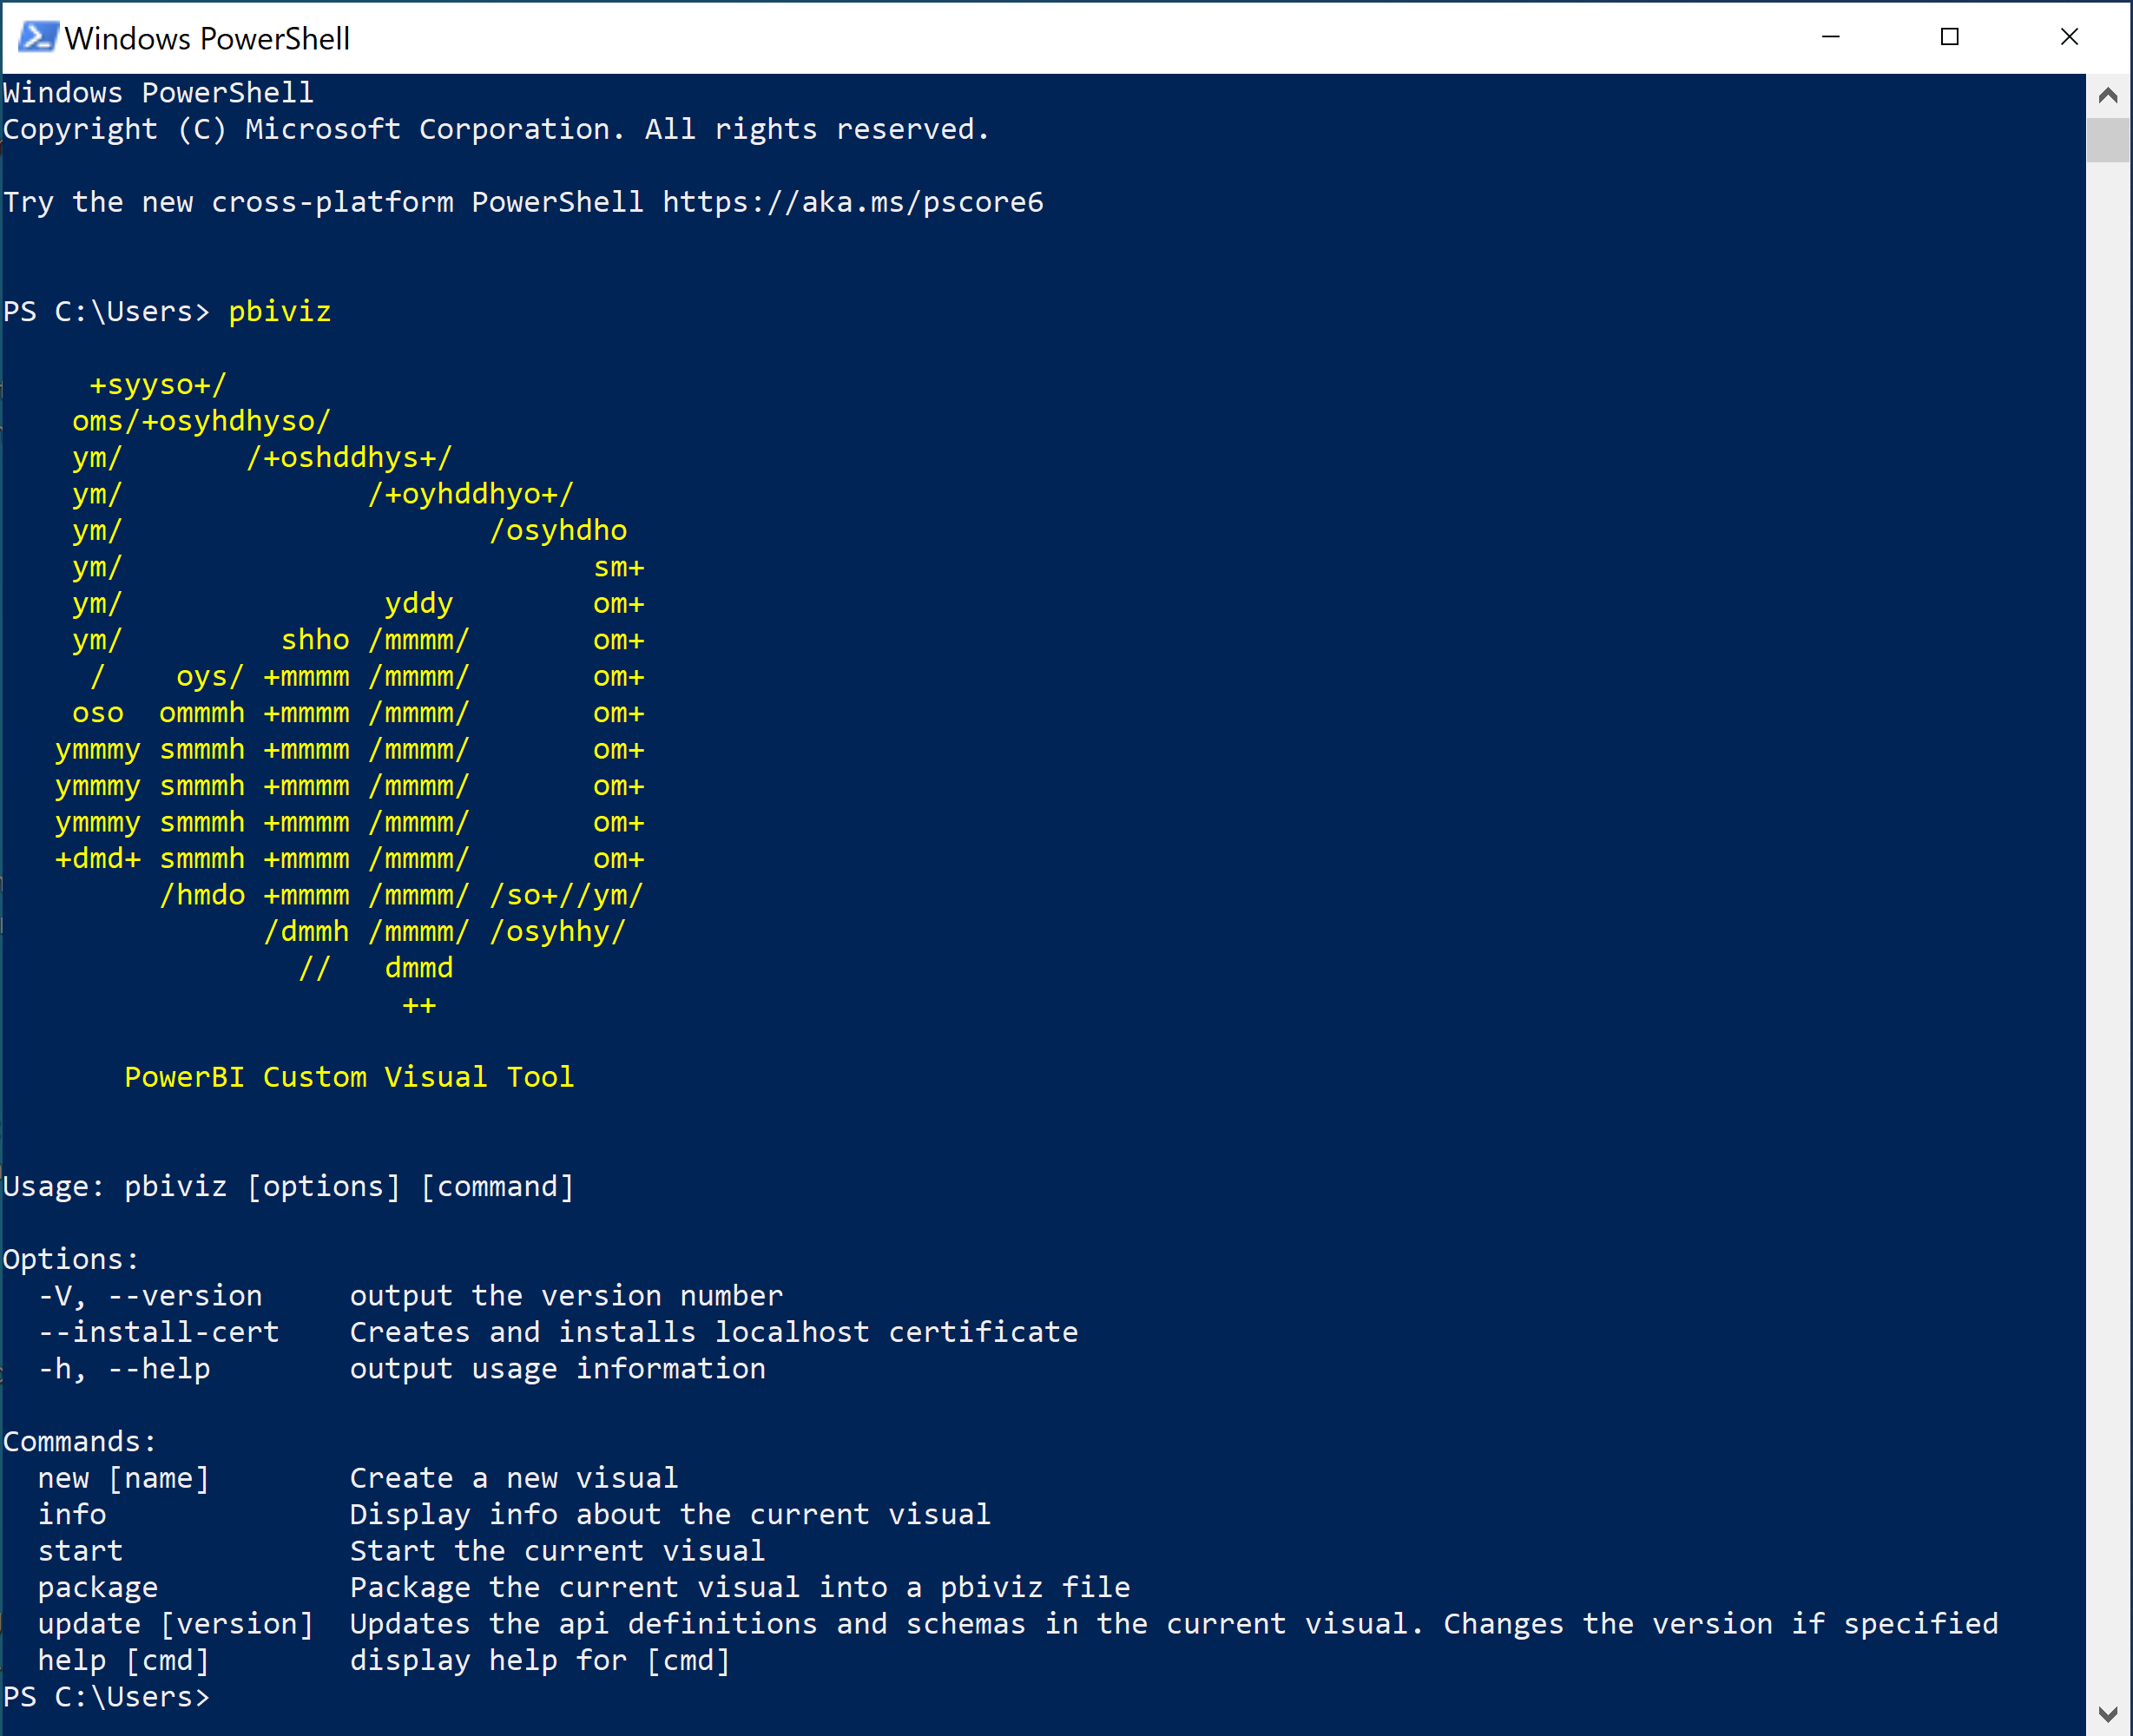Click the new [name] command label

click(115, 1476)
